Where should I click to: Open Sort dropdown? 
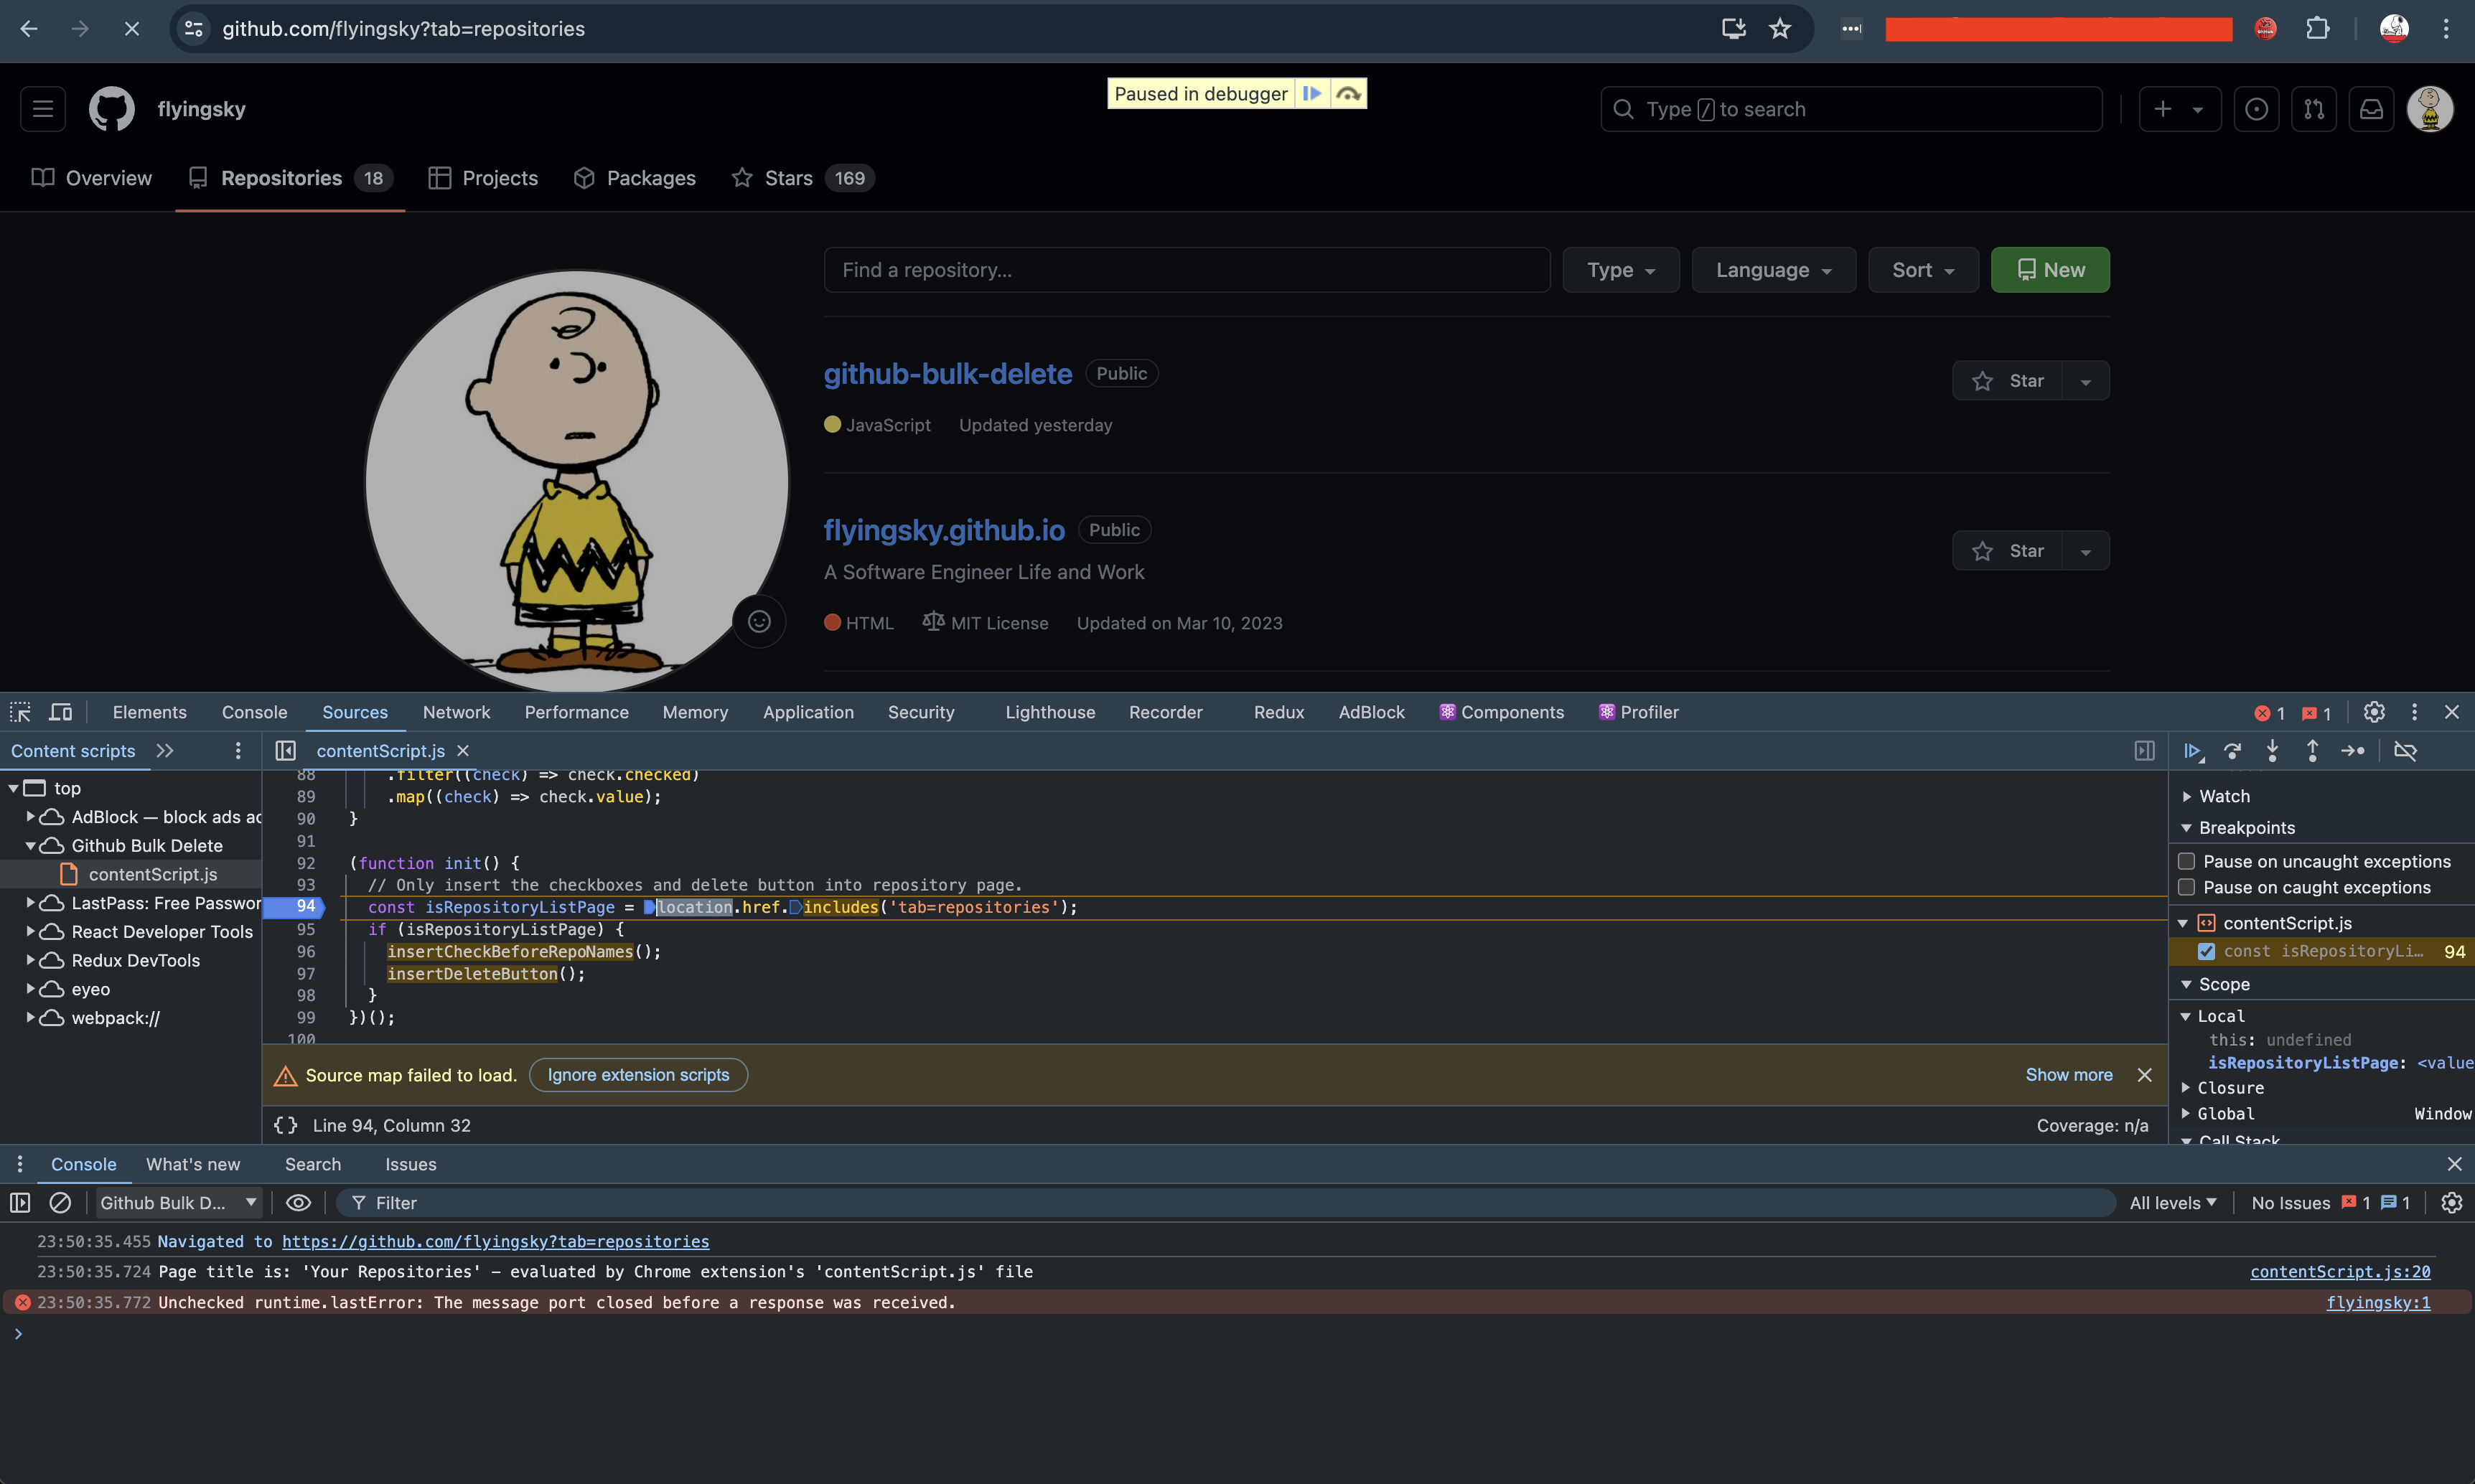click(1922, 270)
